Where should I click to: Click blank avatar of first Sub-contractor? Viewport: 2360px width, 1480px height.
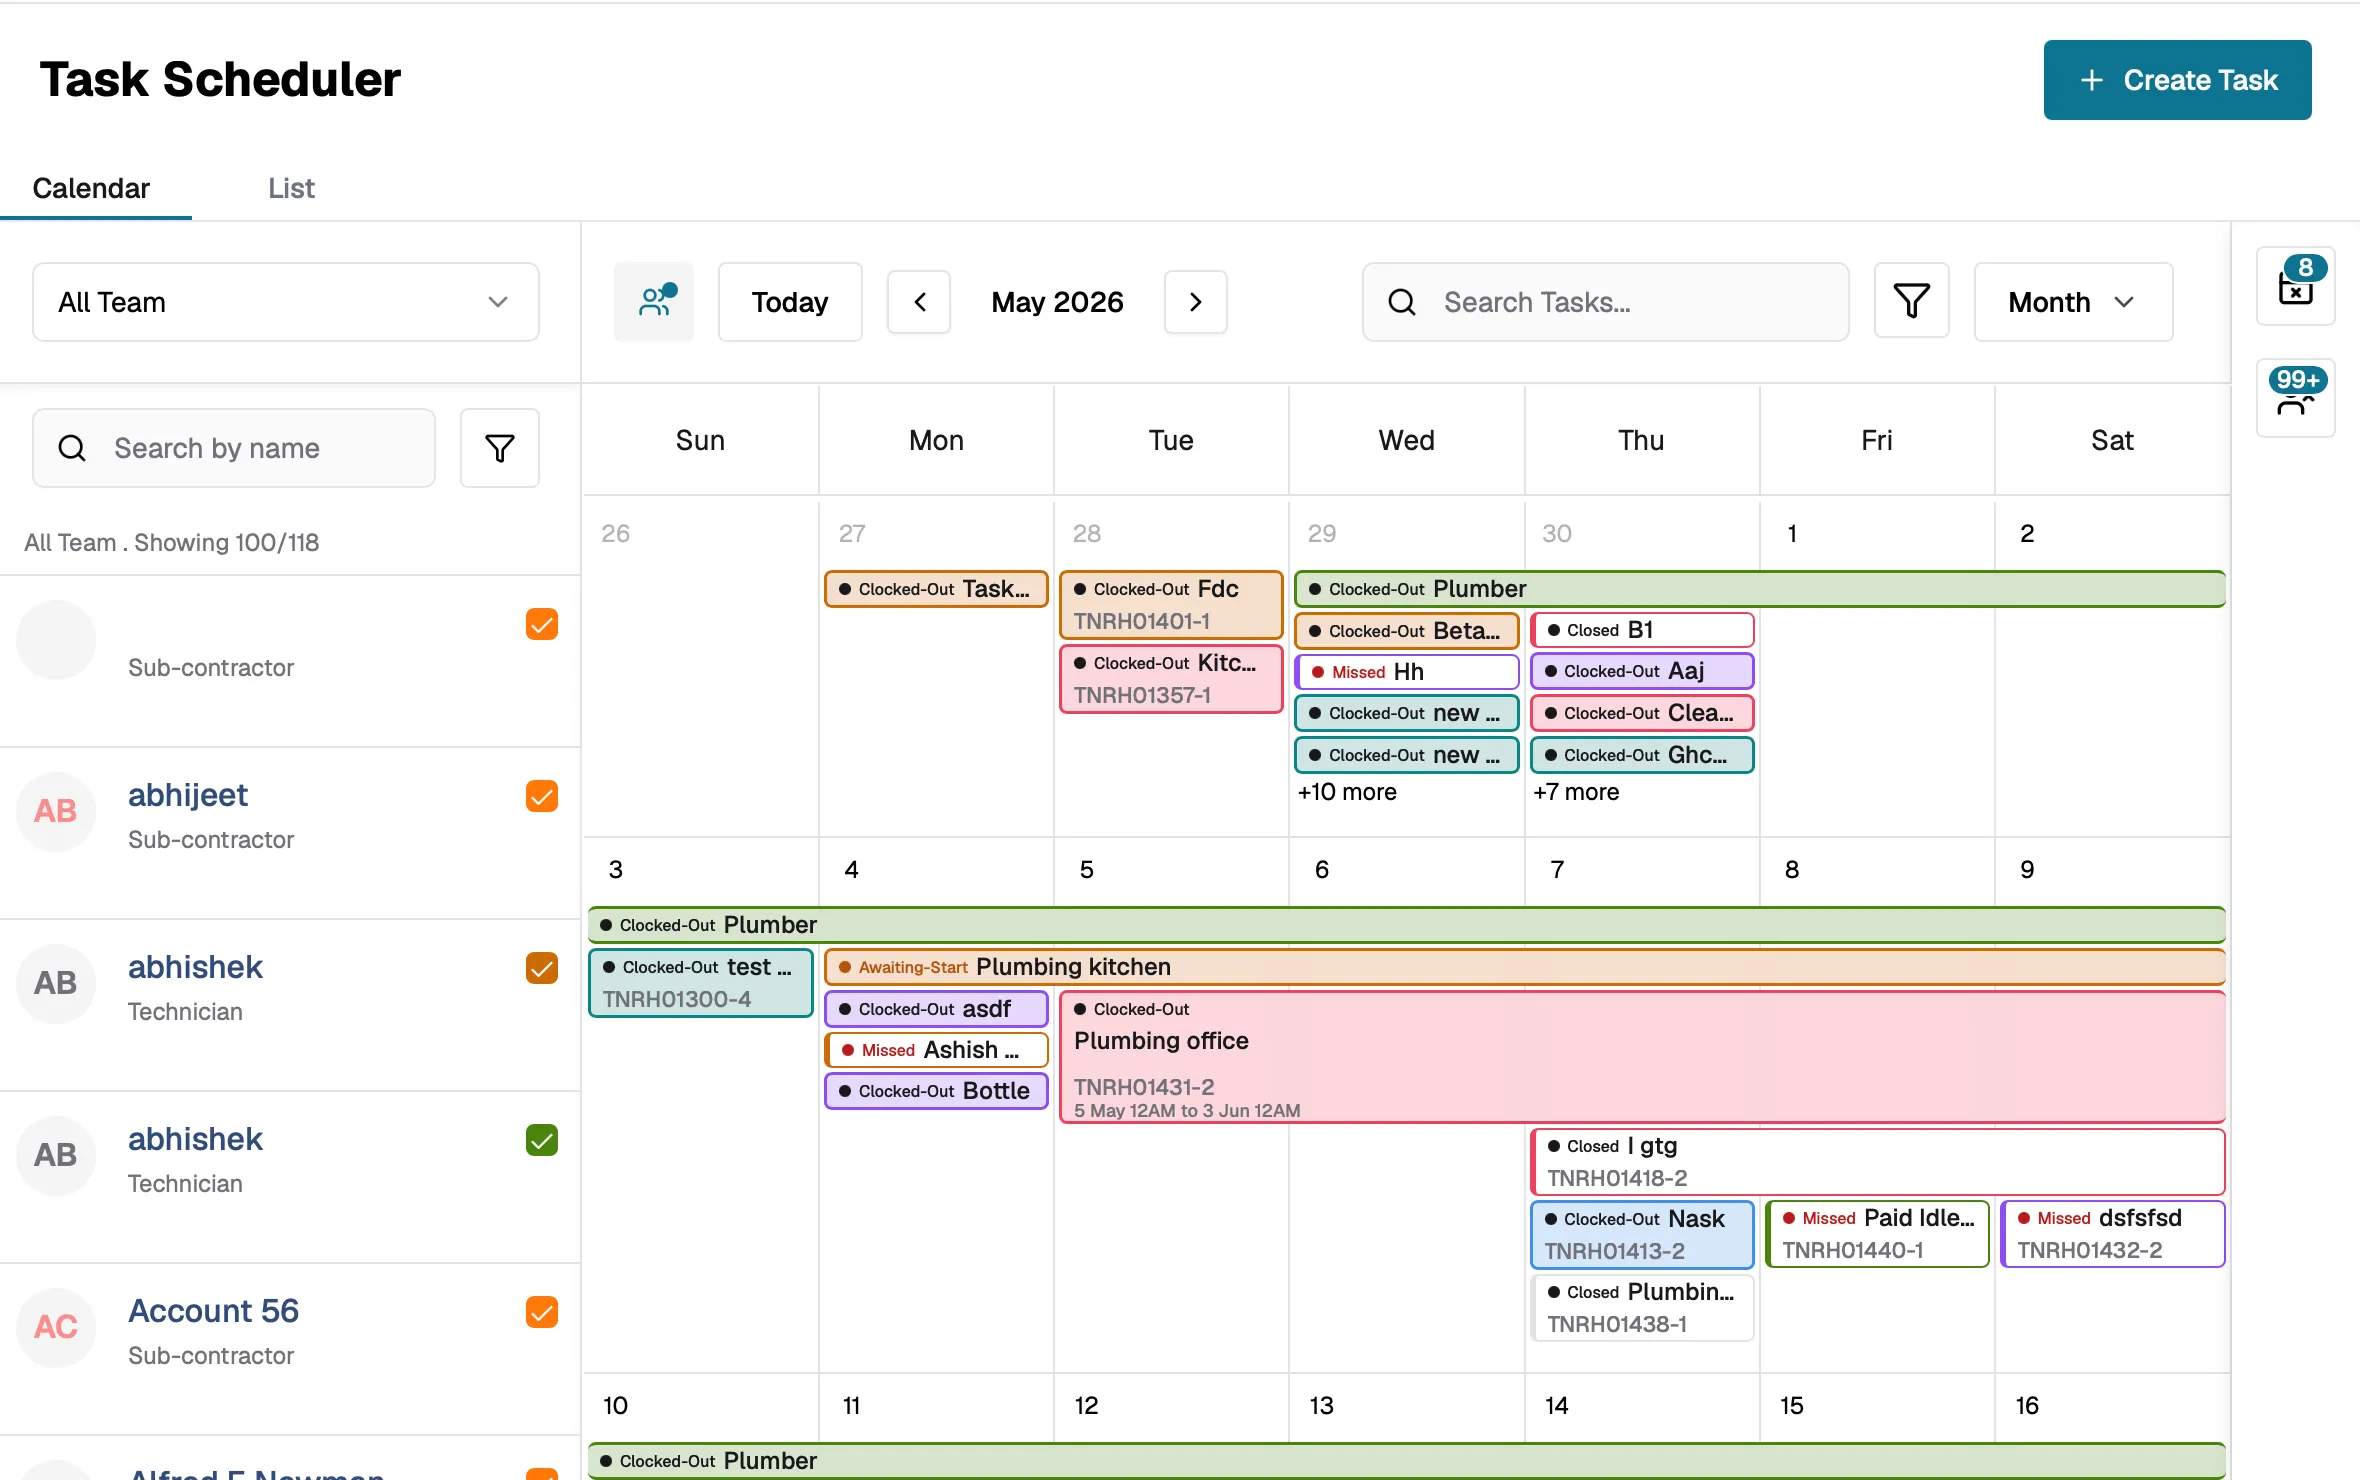pyautogui.click(x=56, y=640)
